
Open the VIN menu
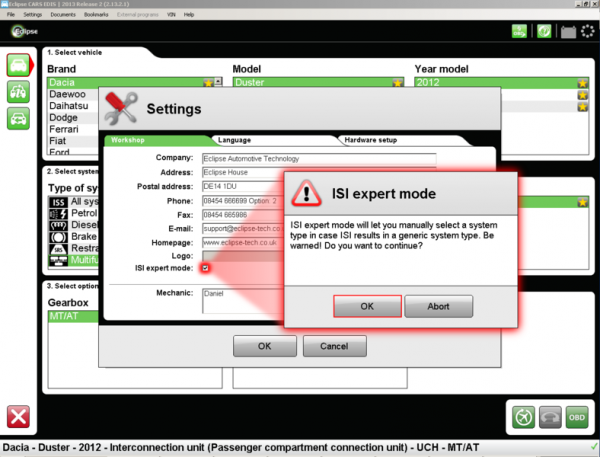tap(171, 15)
